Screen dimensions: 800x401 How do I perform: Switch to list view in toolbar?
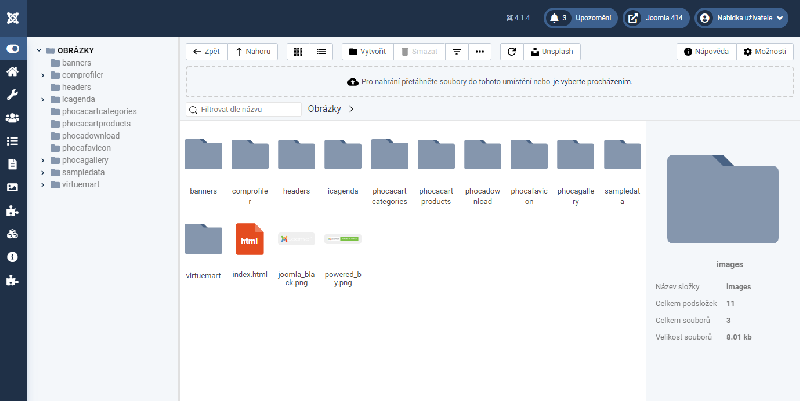coord(321,51)
